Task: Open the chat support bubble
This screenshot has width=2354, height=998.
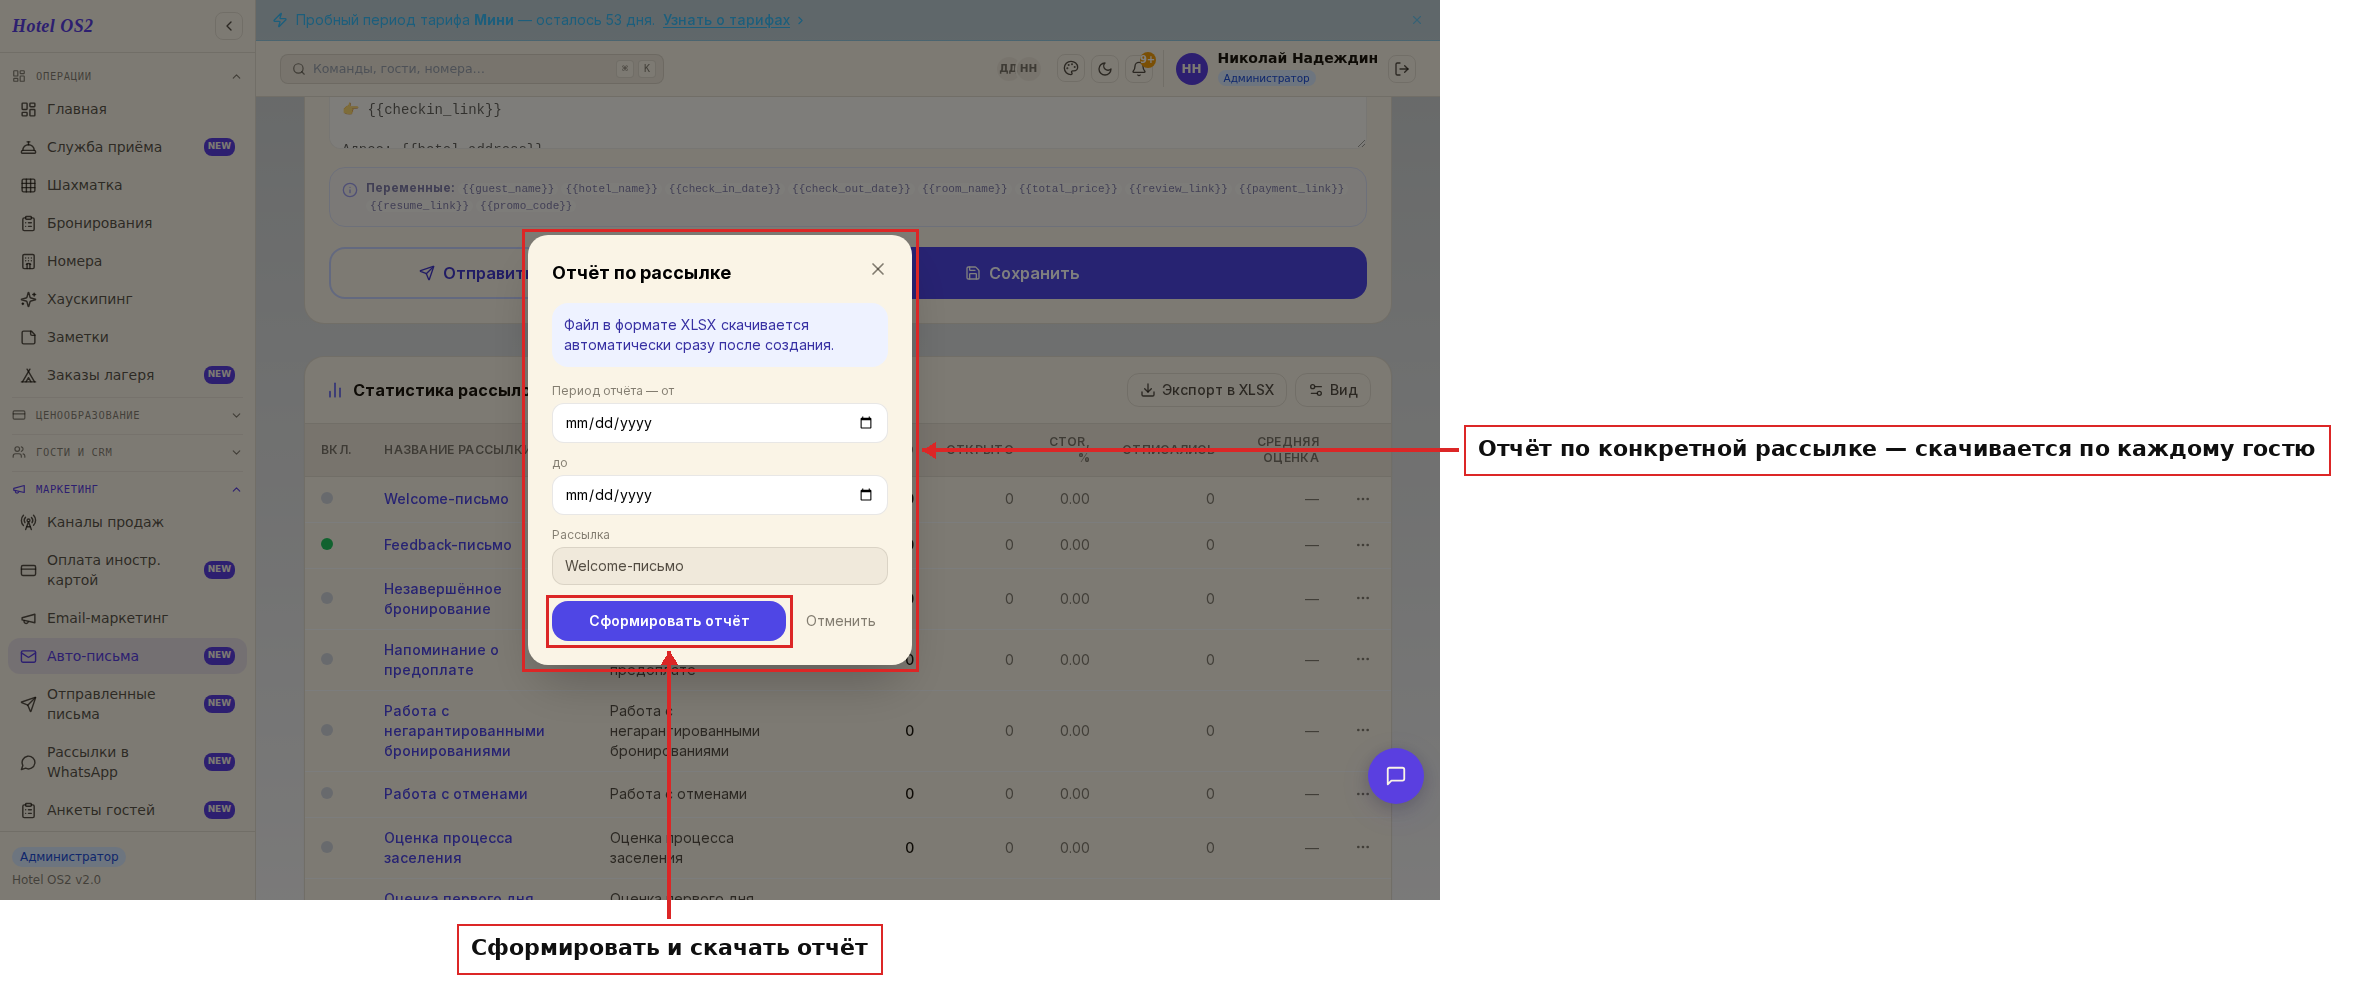Action: coord(1395,776)
